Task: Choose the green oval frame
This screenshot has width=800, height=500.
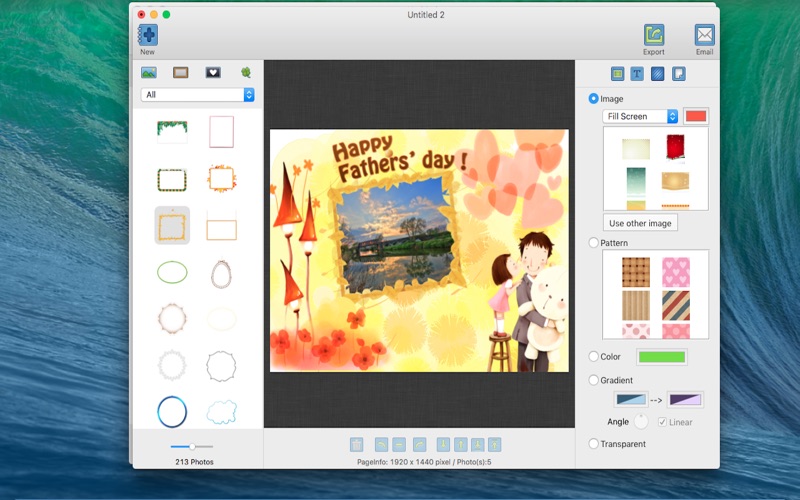Action: point(172,272)
